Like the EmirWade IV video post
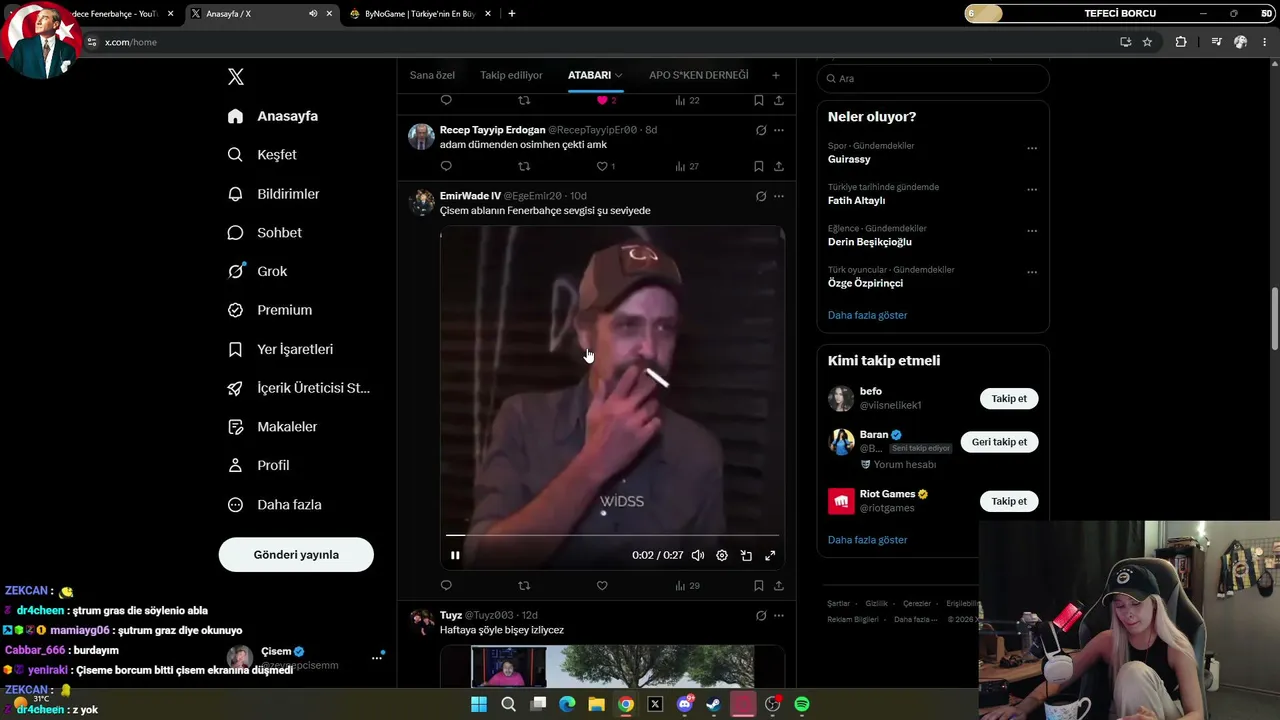This screenshot has width=1280, height=720. (602, 585)
